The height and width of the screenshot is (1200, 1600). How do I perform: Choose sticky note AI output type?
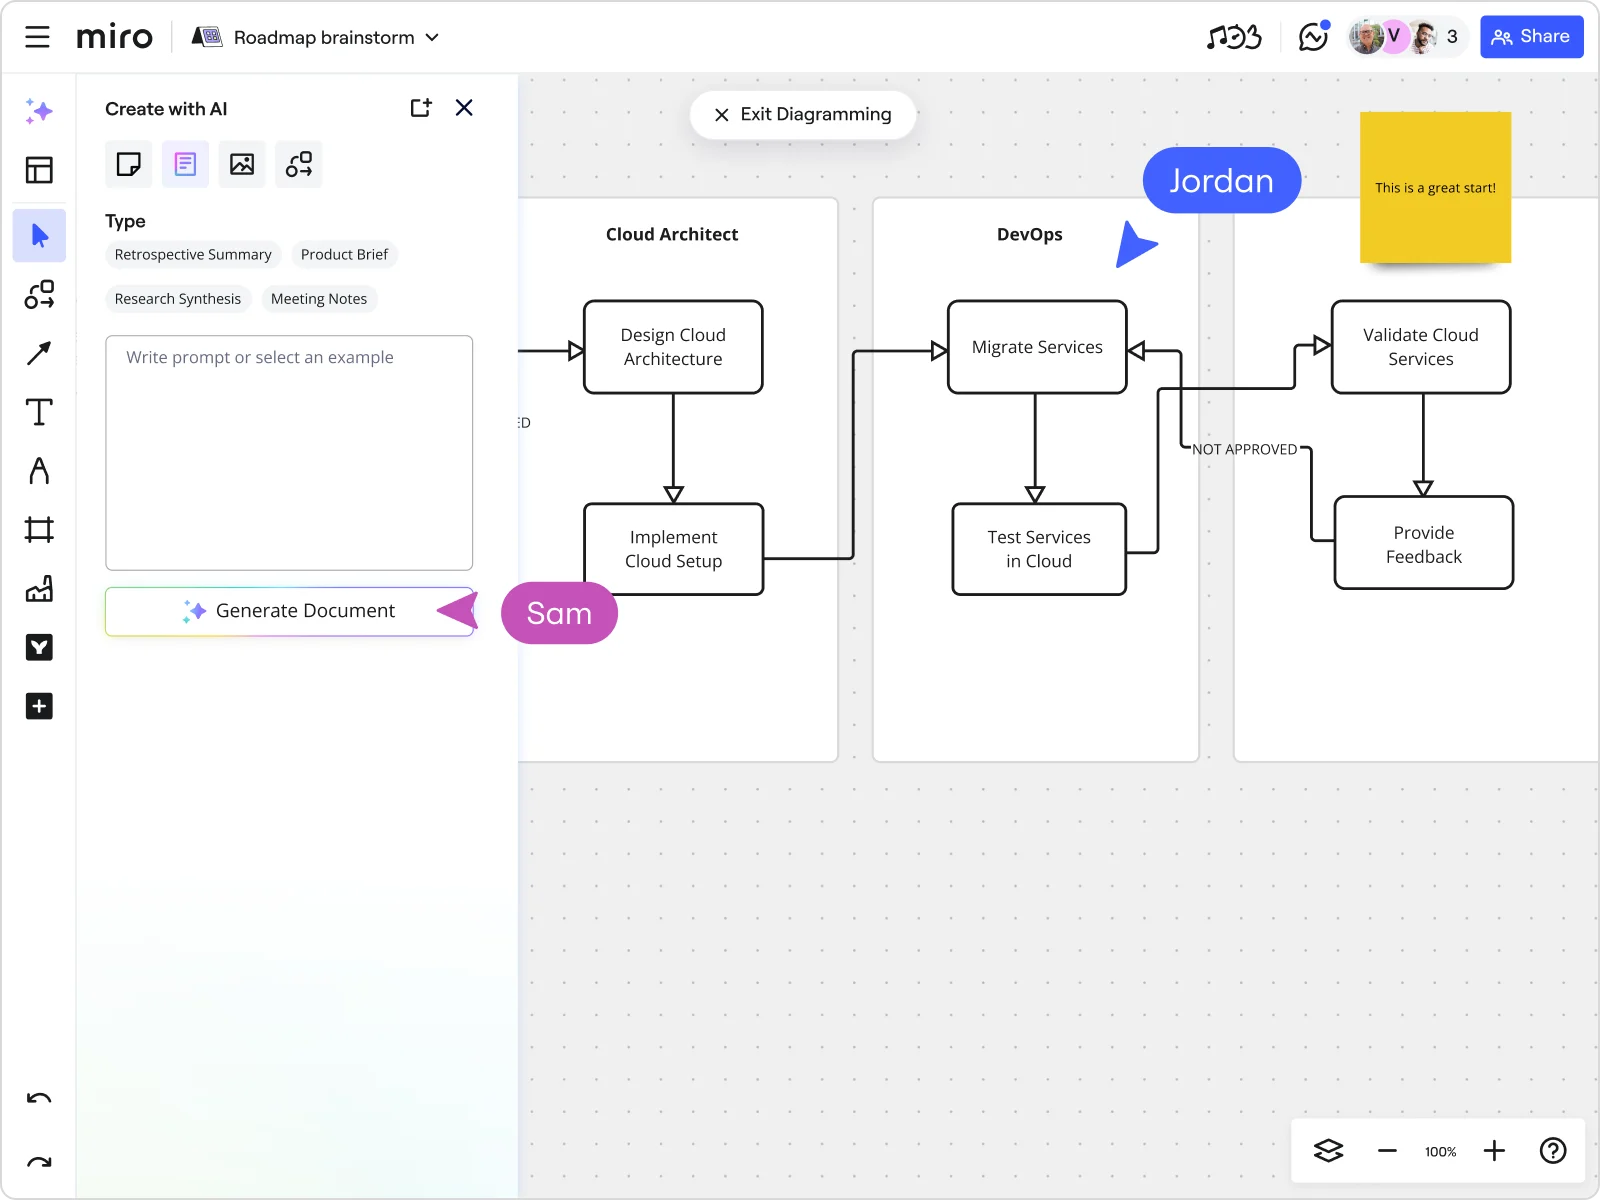pyautogui.click(x=129, y=164)
